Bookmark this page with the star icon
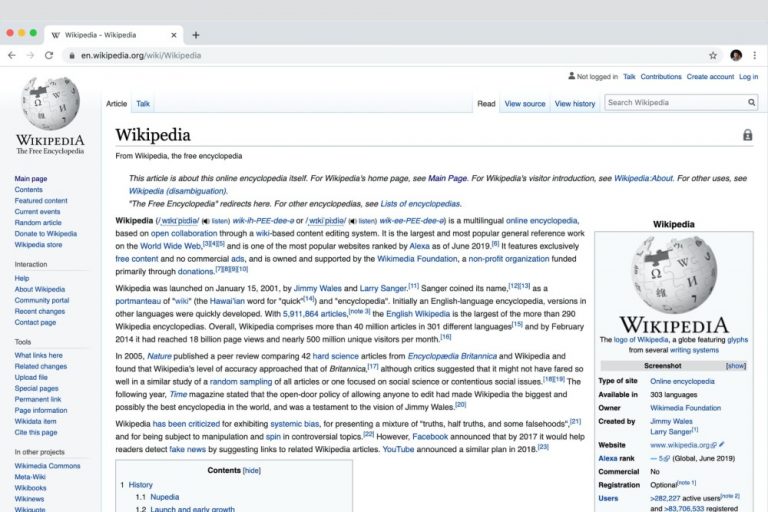The height and width of the screenshot is (512, 768). click(x=713, y=55)
